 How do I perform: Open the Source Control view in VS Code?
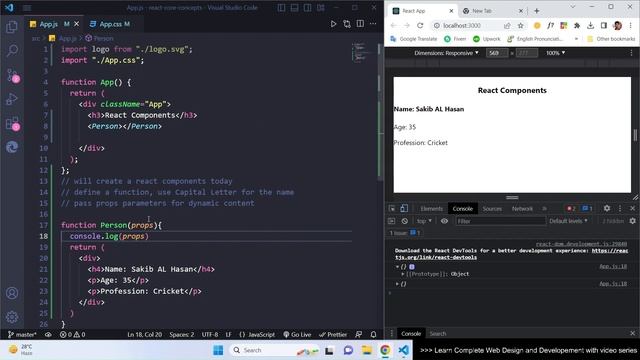12,76
